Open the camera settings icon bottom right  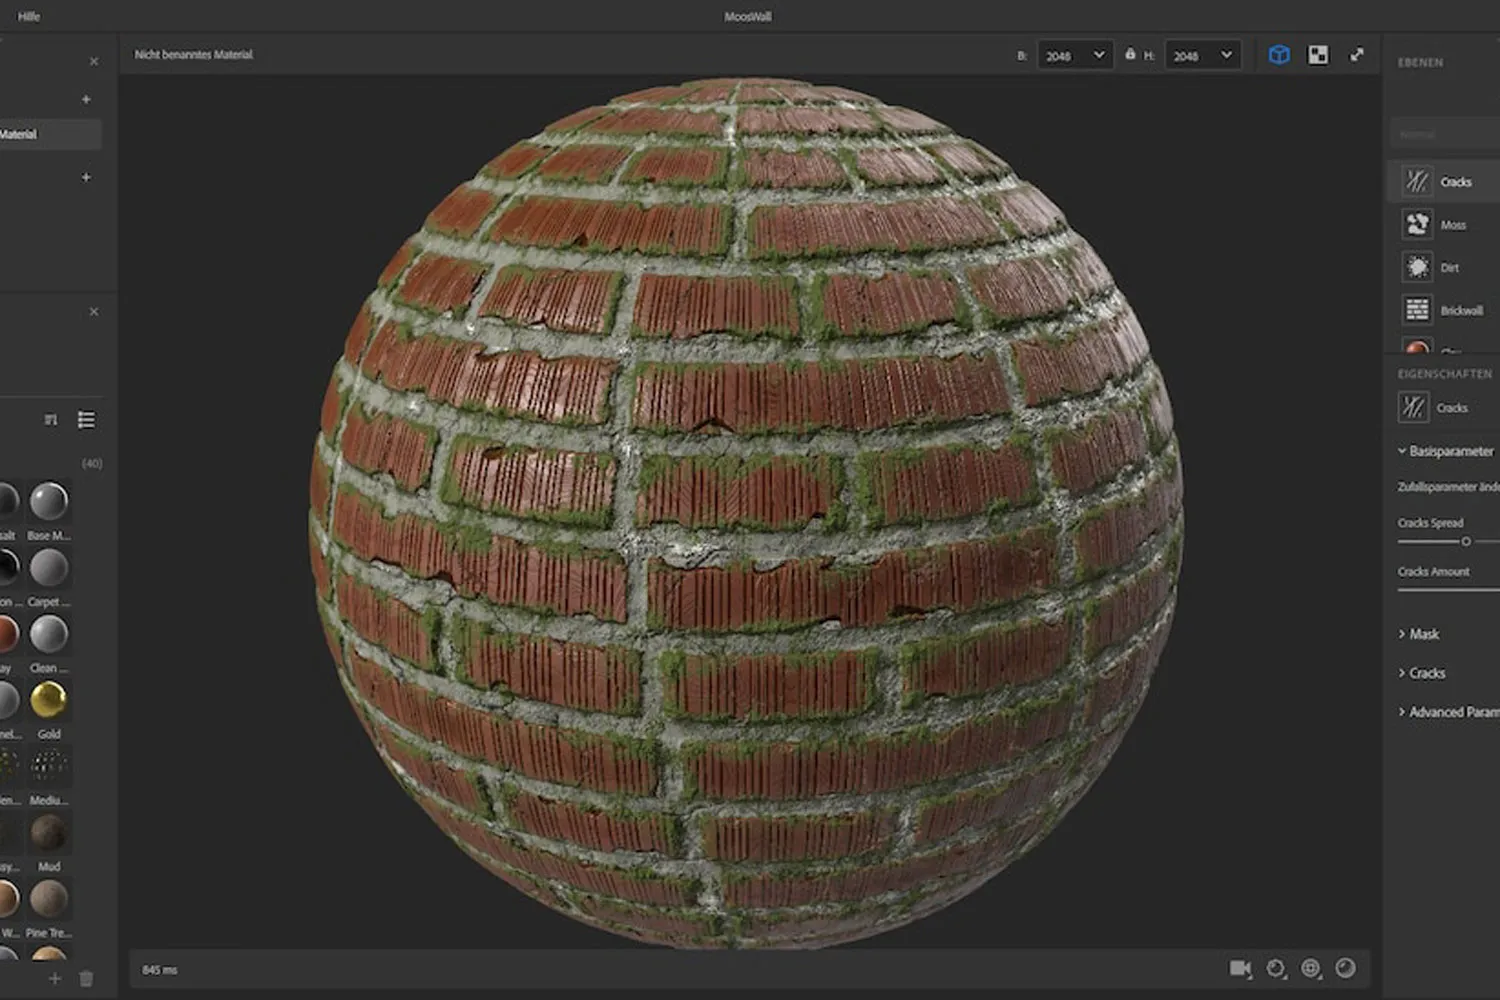click(1242, 969)
